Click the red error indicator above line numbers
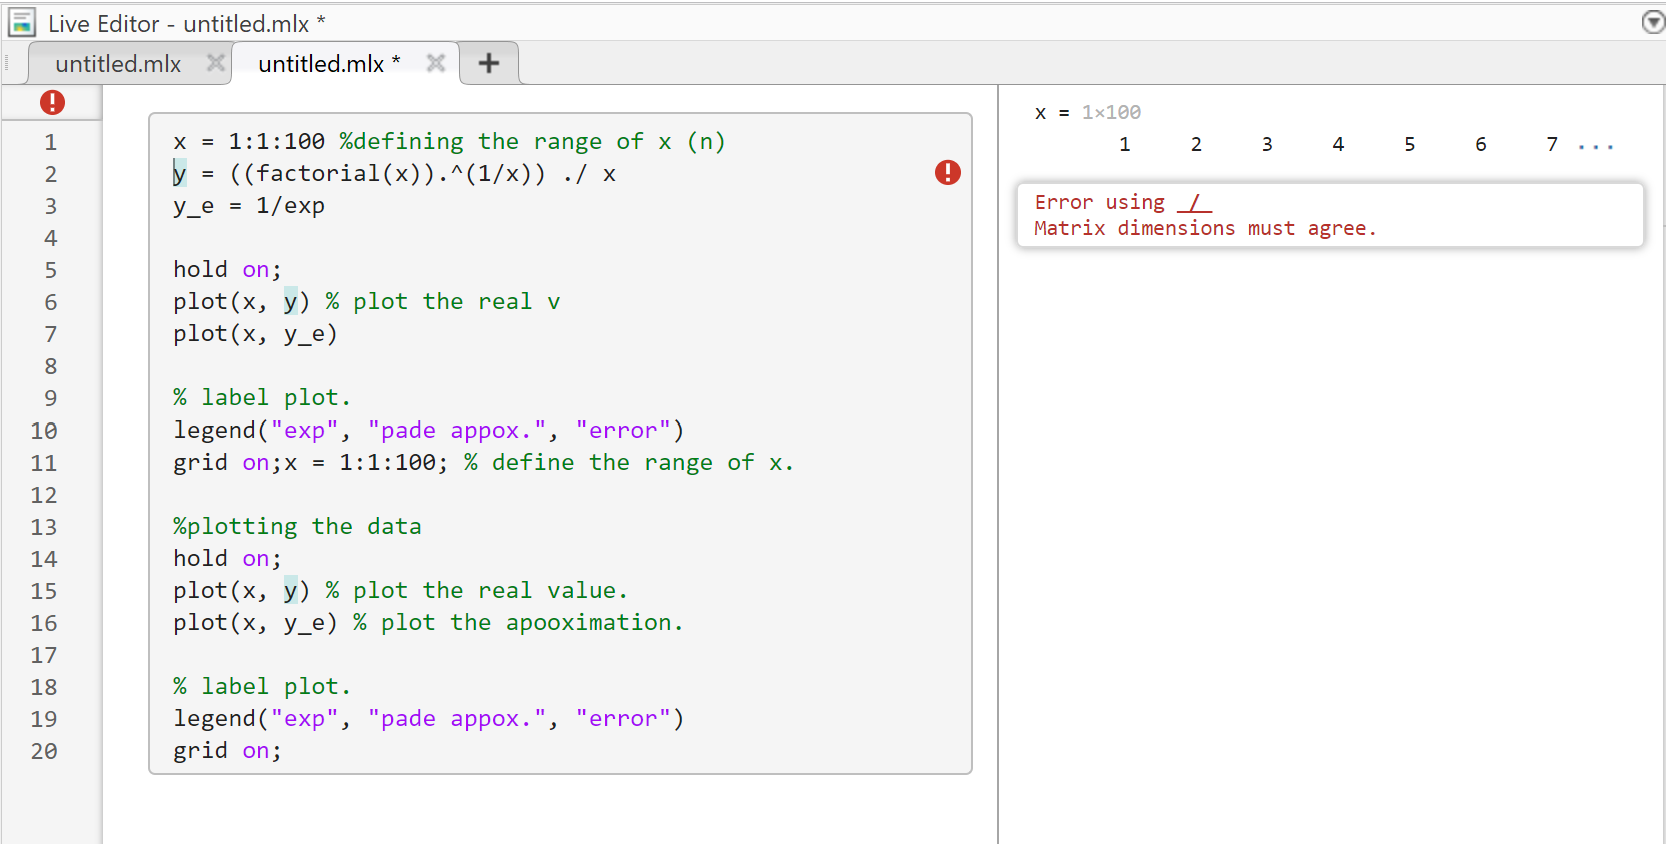The height and width of the screenshot is (844, 1666). click(x=52, y=102)
